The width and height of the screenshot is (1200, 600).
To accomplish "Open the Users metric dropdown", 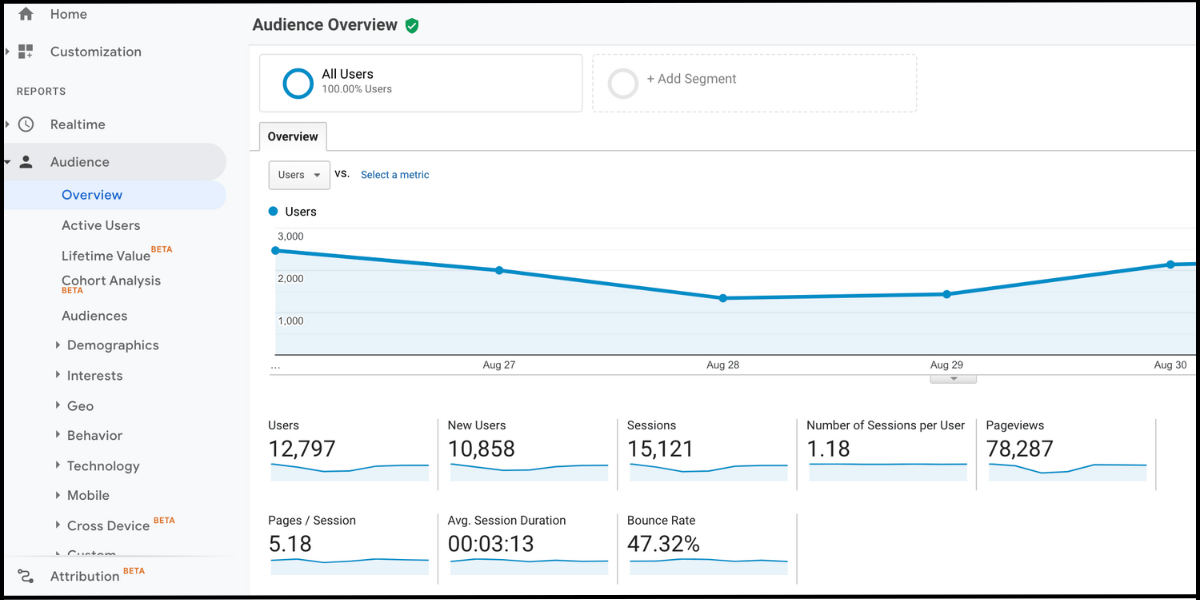I will coord(298,174).
